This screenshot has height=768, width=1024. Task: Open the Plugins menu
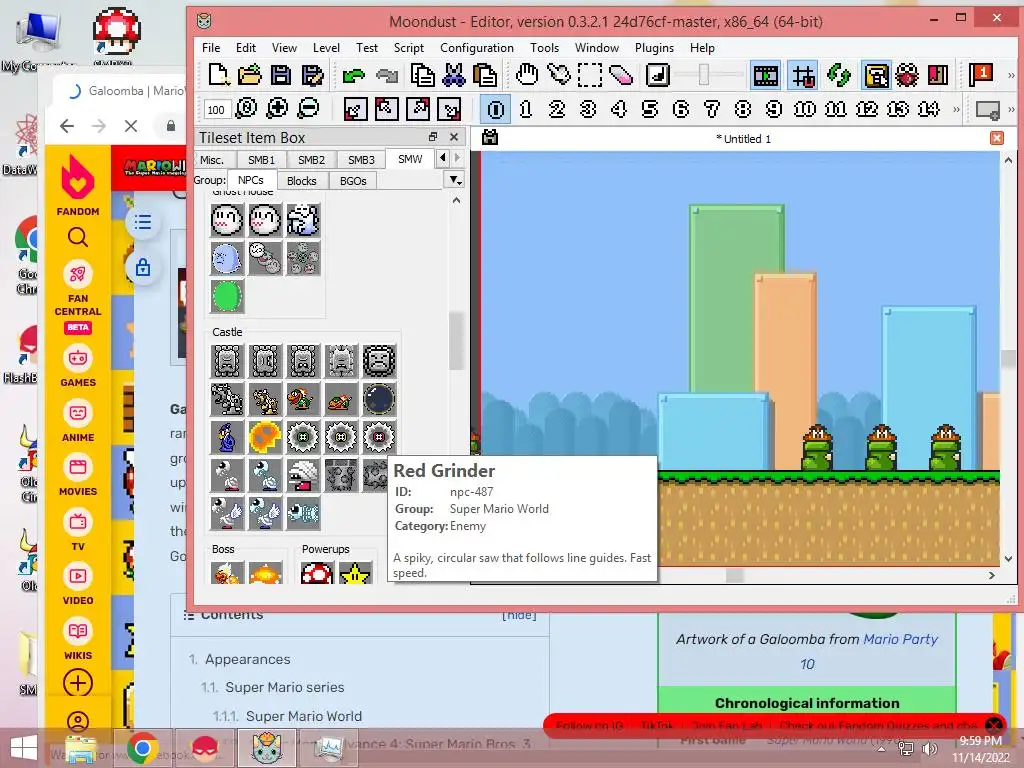tap(654, 48)
